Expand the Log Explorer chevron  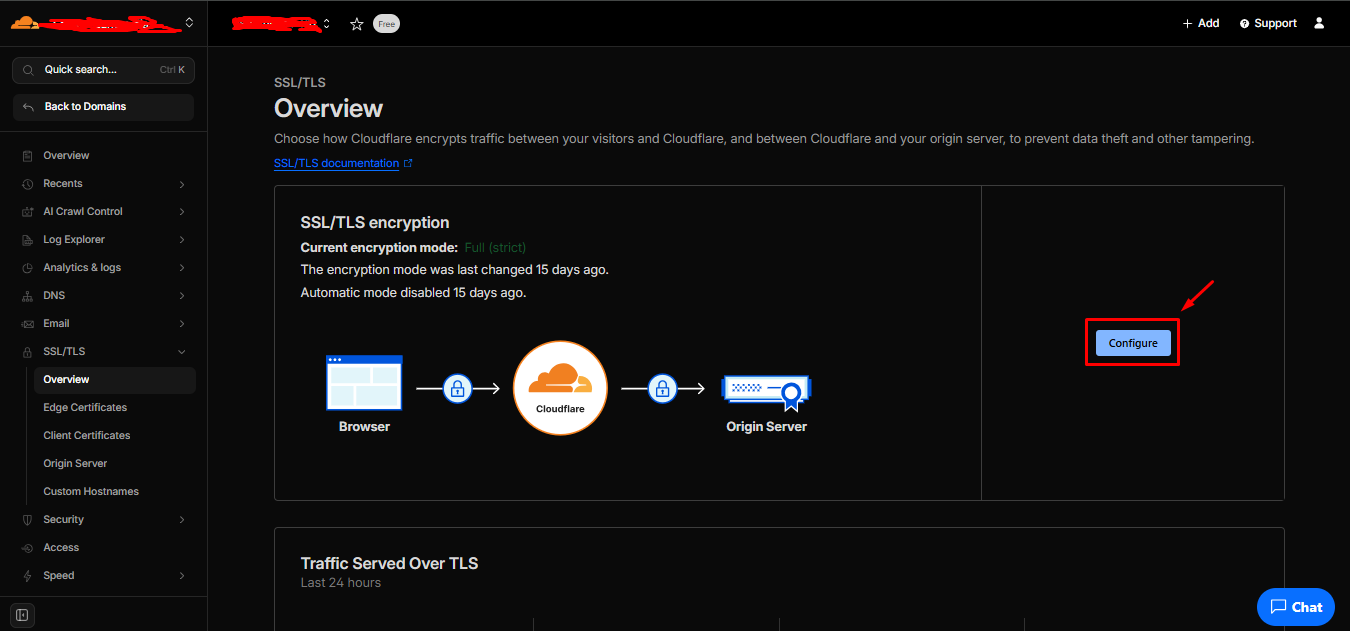tap(182, 240)
